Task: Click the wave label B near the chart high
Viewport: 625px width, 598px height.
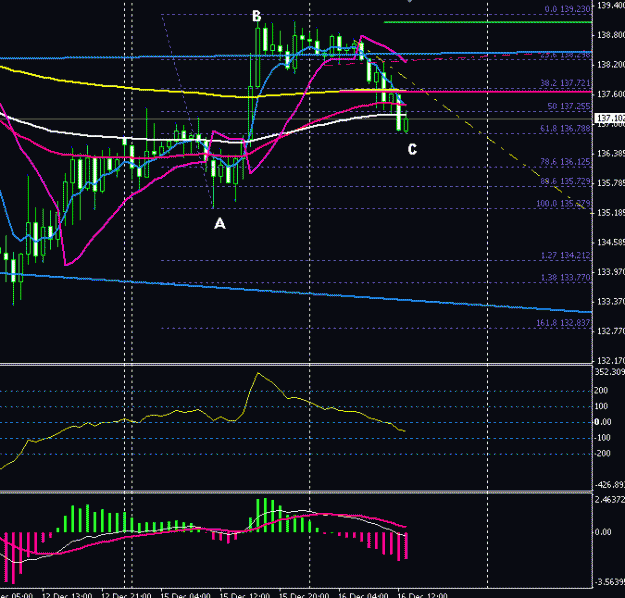Action: coord(257,16)
